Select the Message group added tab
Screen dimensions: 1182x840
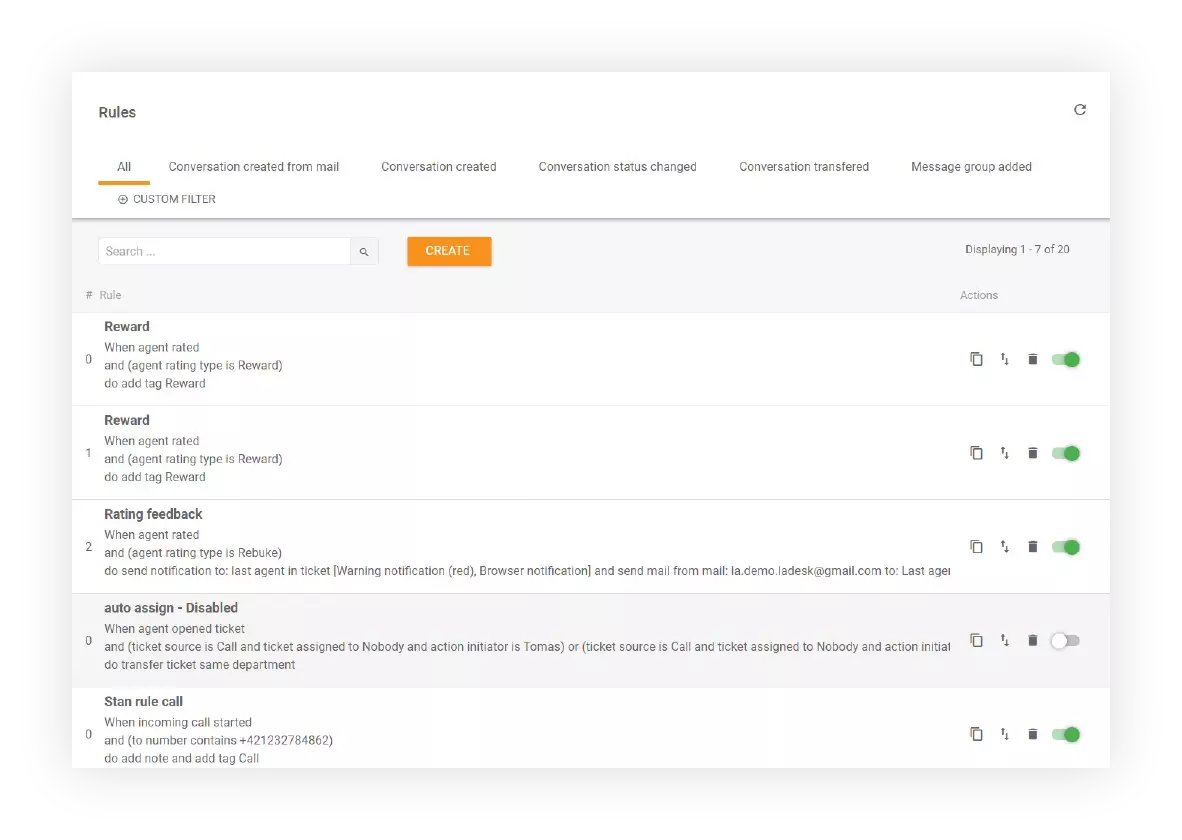tap(971, 167)
